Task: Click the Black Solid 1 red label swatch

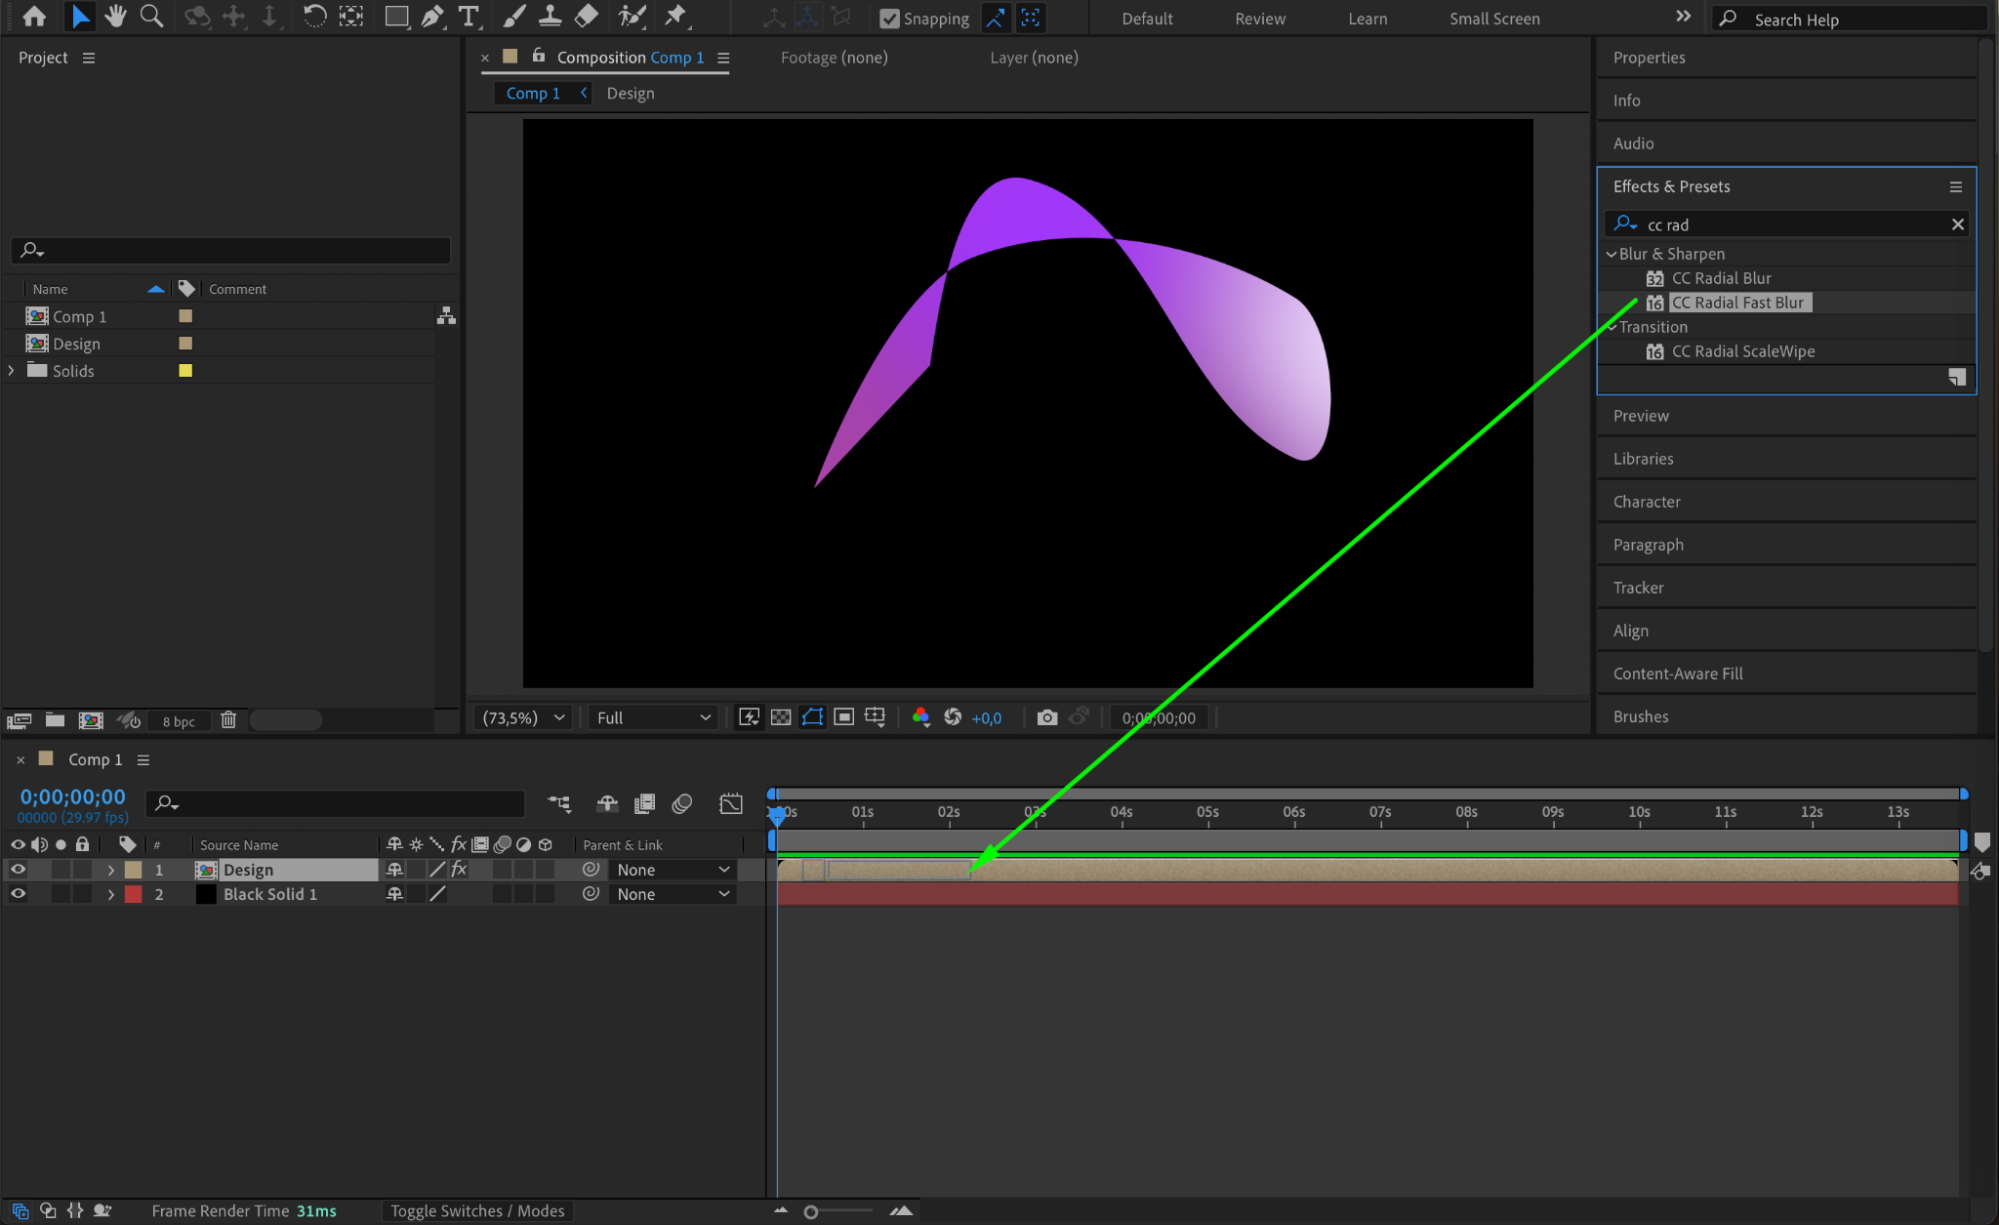Action: click(x=133, y=894)
